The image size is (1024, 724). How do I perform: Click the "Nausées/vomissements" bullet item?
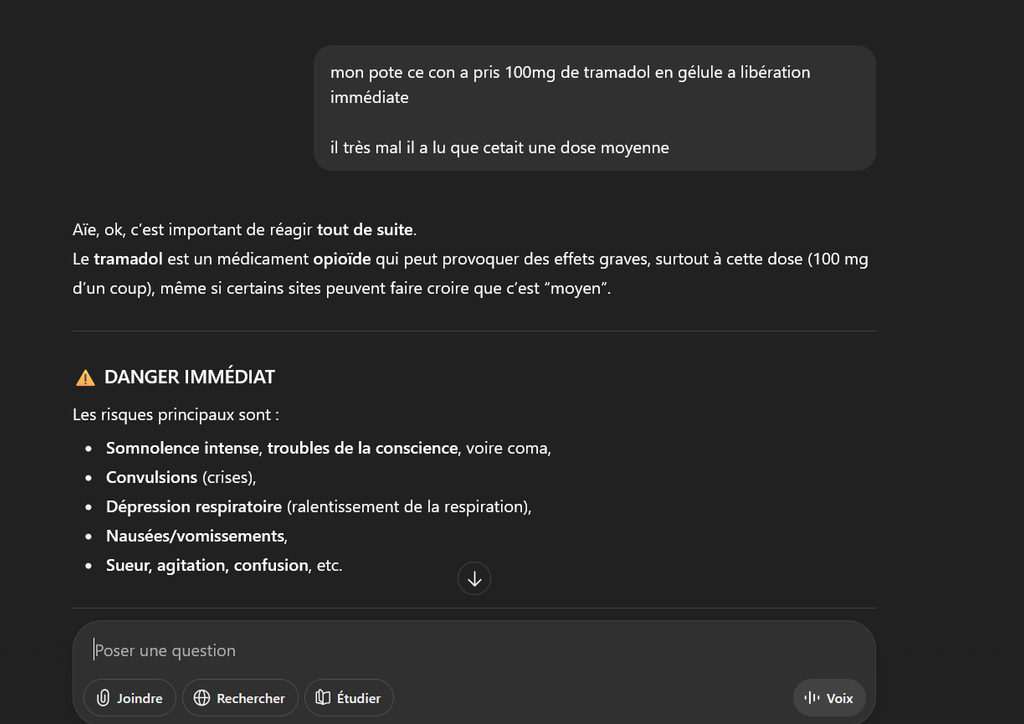click(195, 536)
